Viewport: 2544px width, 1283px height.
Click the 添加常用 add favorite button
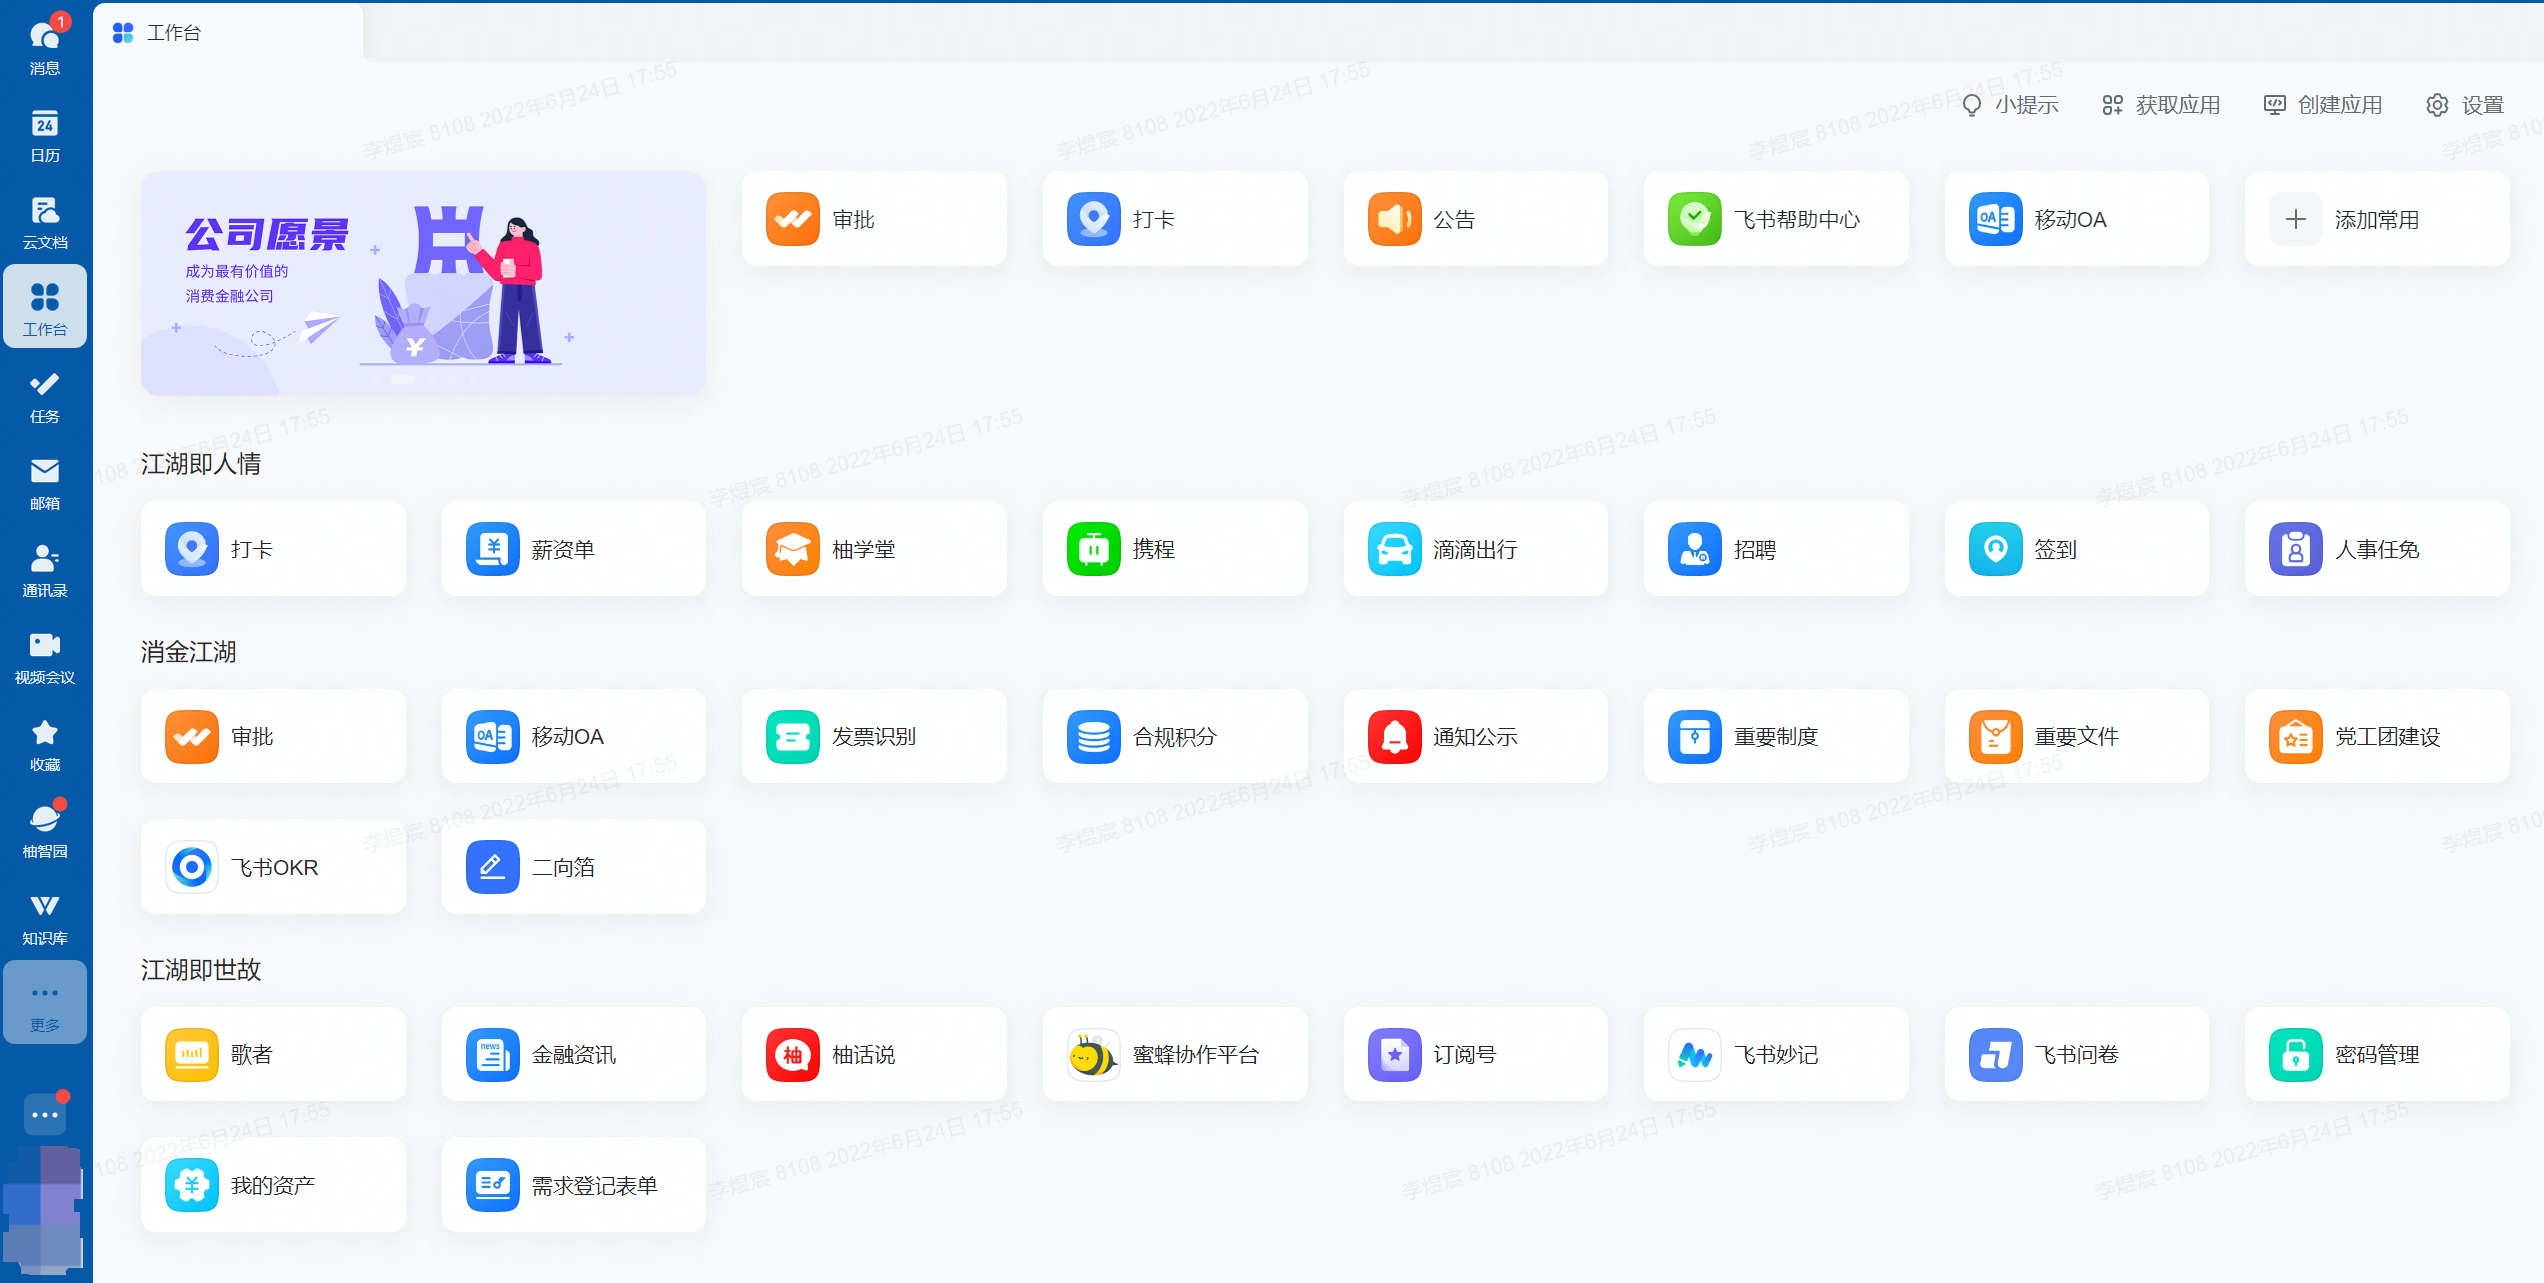pyautogui.click(x=2376, y=219)
